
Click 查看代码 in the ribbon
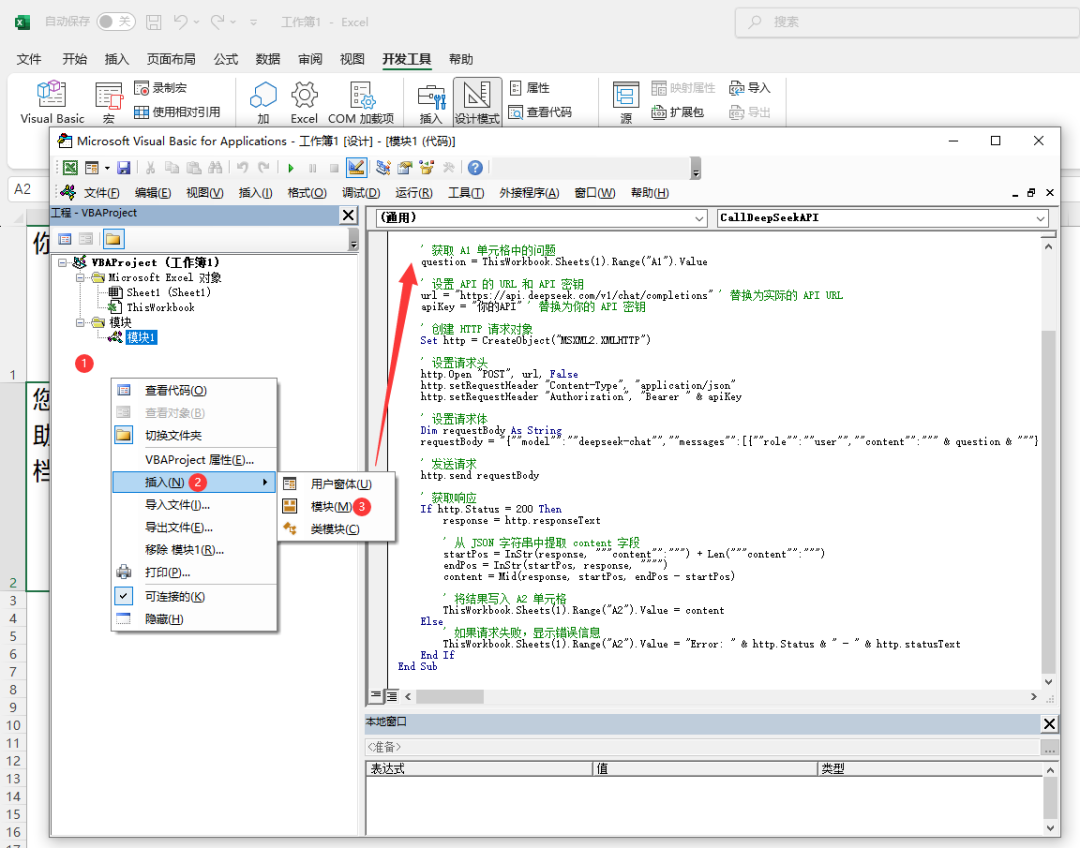point(540,112)
